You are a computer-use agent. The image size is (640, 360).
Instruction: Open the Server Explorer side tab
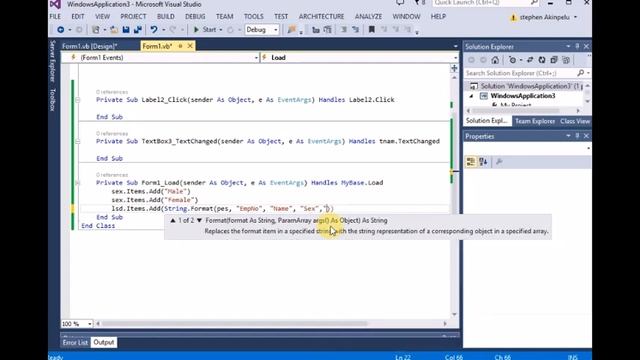[52, 61]
